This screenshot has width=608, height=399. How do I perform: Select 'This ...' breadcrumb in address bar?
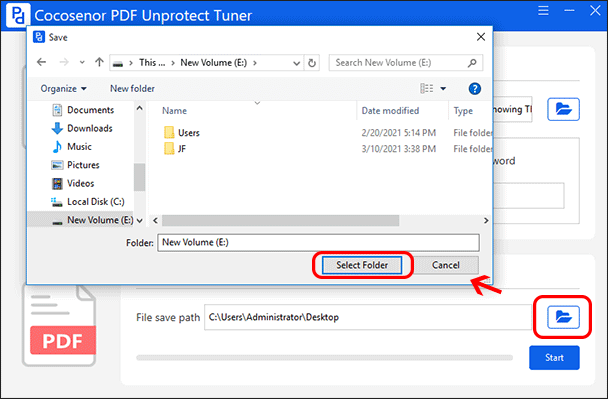(152, 62)
